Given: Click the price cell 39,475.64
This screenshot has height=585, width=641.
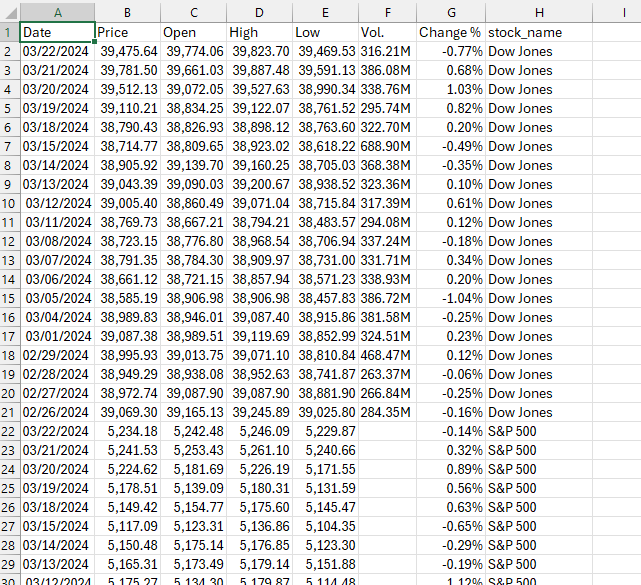Looking at the screenshot, I should tap(128, 52).
